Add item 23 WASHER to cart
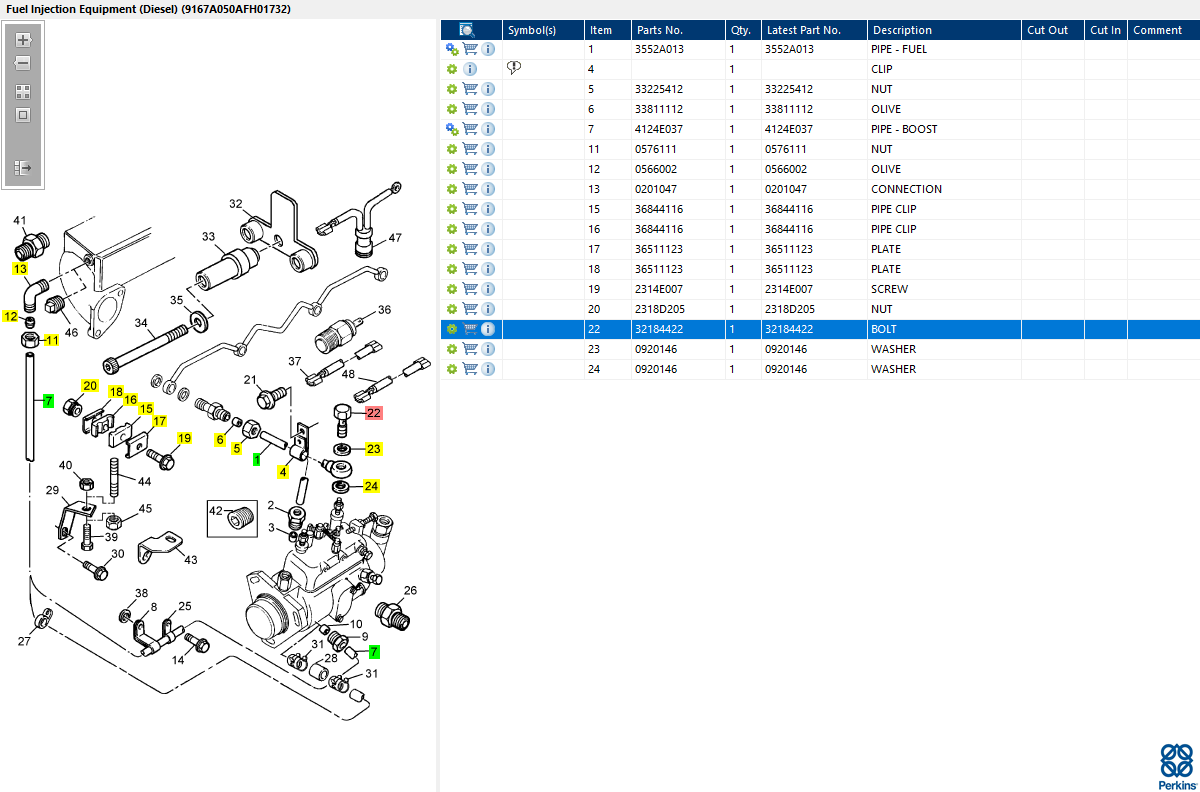 pyautogui.click(x=470, y=349)
